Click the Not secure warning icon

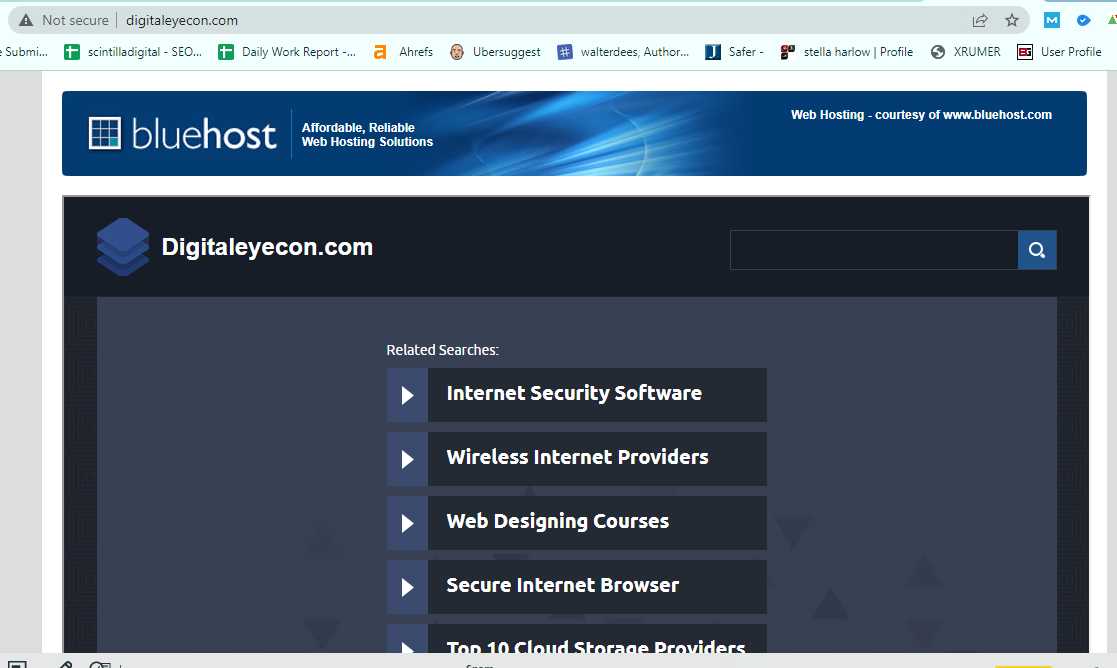pyautogui.click(x=26, y=21)
